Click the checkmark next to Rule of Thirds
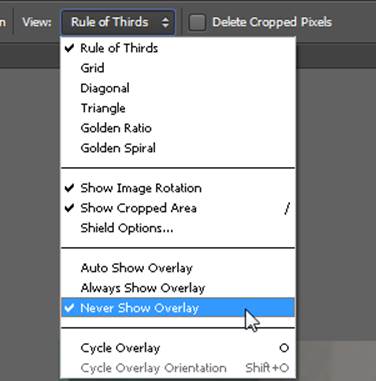The width and height of the screenshot is (376, 381). coord(69,48)
